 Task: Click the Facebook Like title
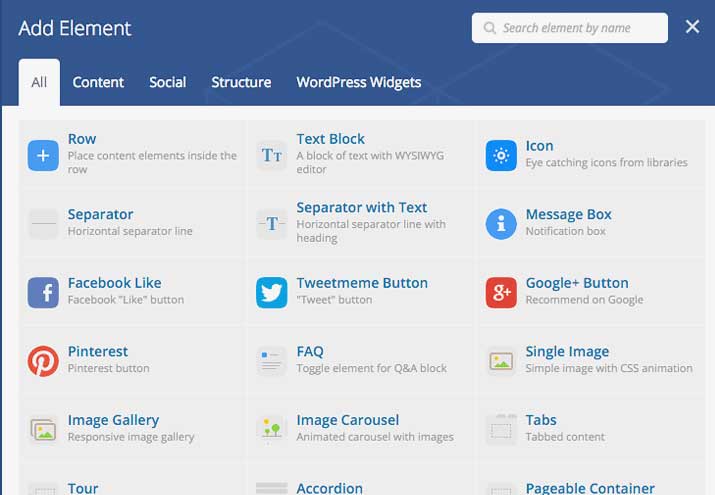coord(114,283)
